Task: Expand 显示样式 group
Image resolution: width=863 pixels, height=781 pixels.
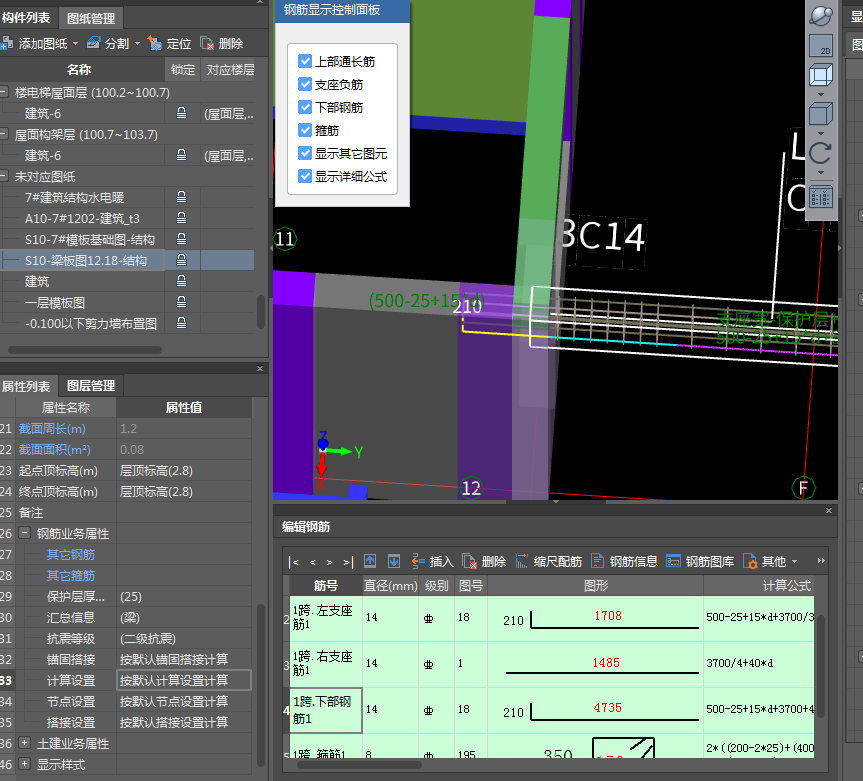Action: tap(24, 764)
